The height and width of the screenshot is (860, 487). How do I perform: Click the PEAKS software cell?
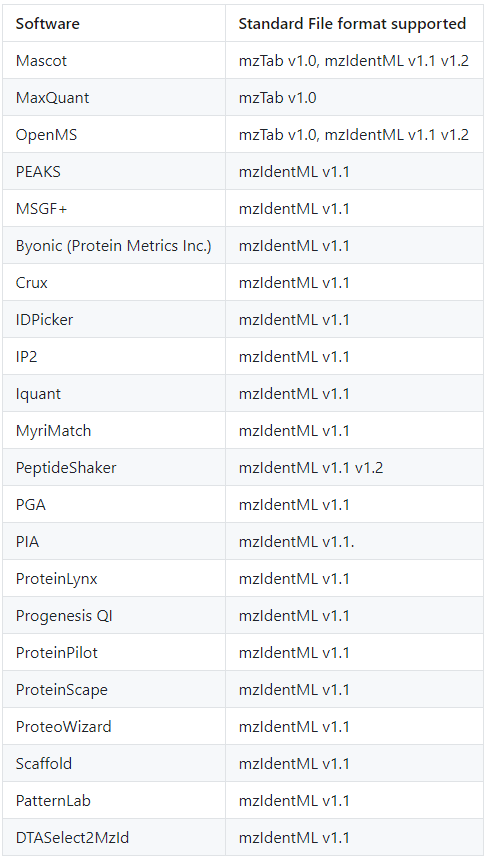(114, 172)
